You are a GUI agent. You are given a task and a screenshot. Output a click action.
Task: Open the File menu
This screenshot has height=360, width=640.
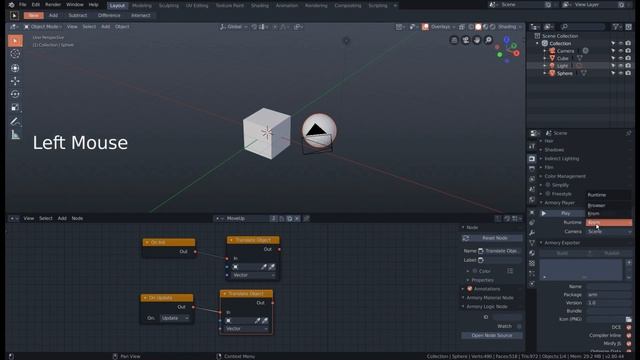click(x=23, y=5)
